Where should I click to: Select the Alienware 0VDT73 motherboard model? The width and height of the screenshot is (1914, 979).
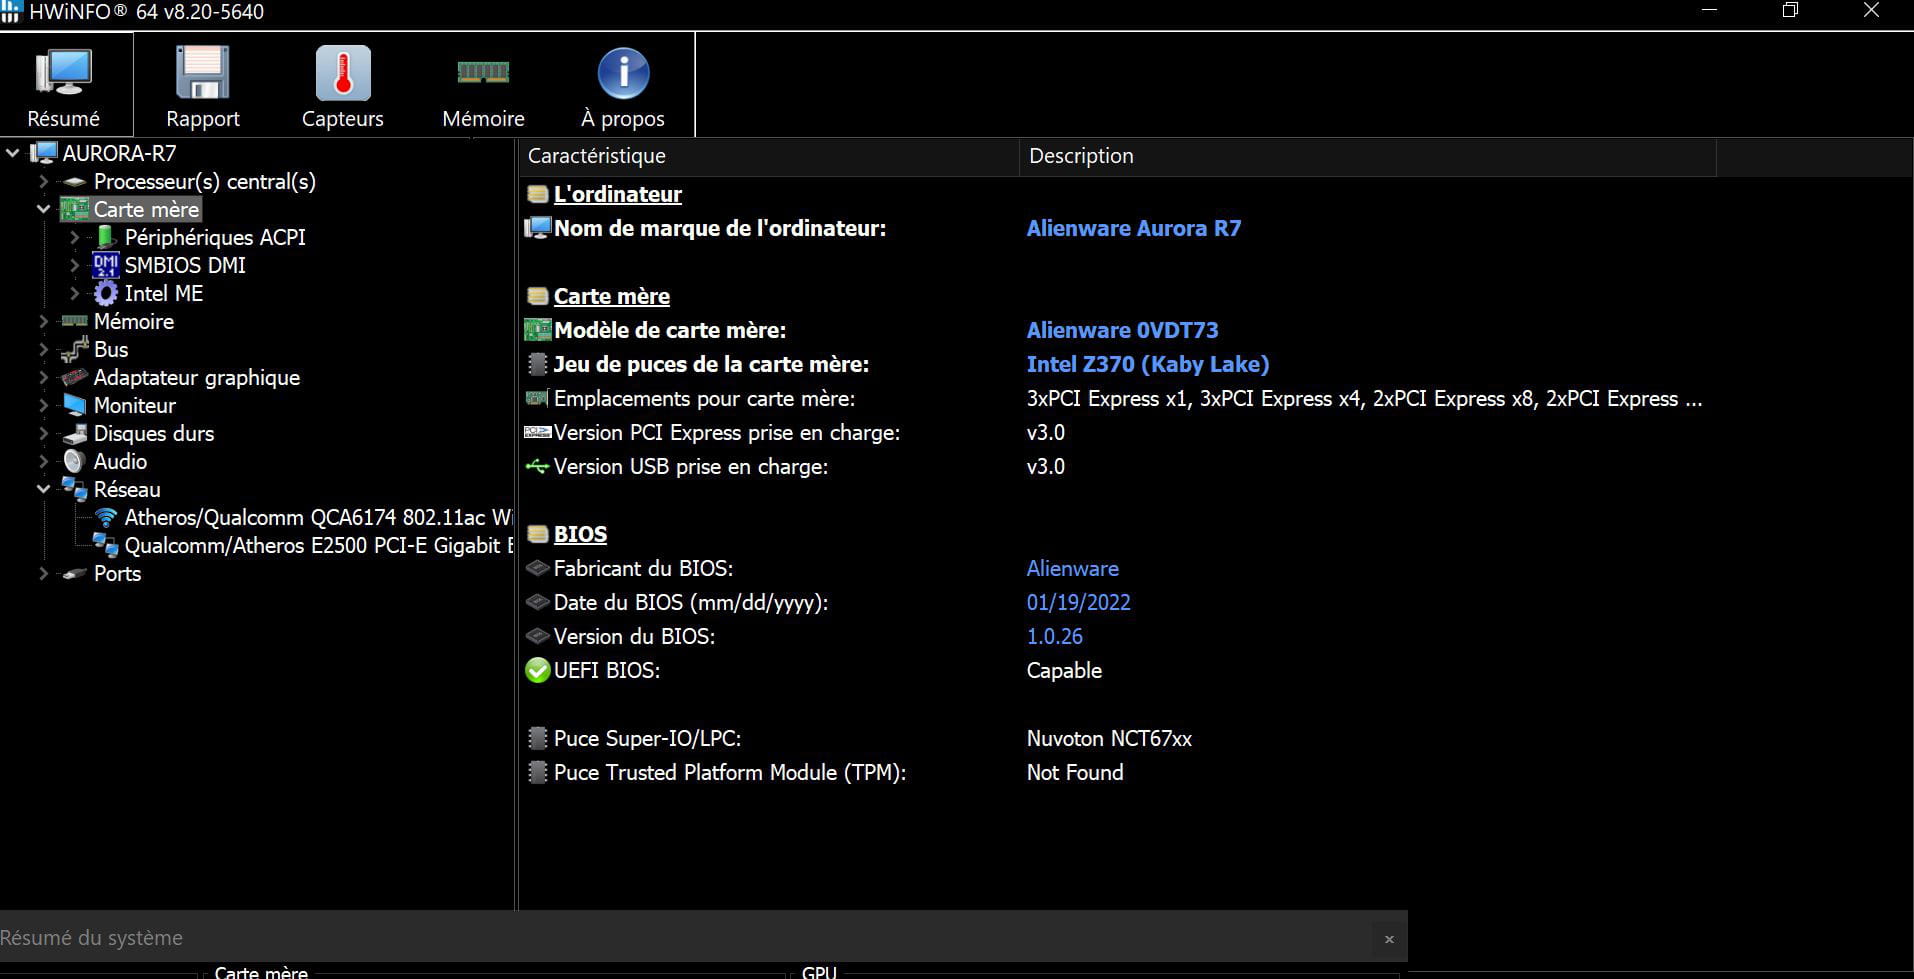click(1122, 330)
